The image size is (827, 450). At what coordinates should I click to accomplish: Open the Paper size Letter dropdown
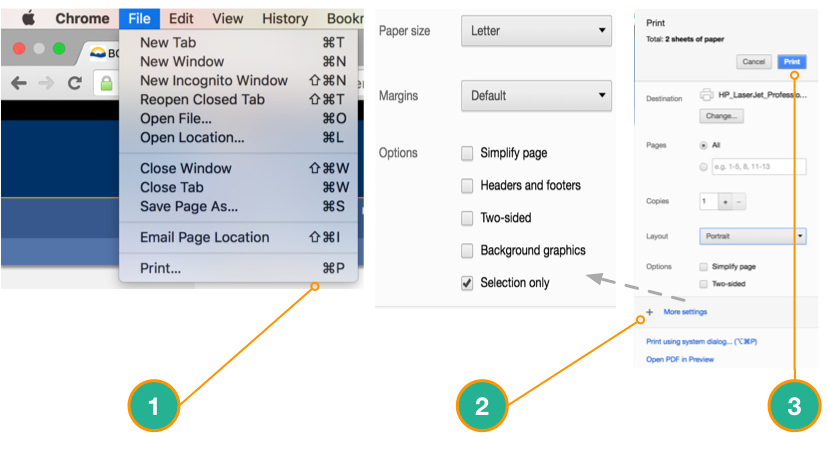536,31
